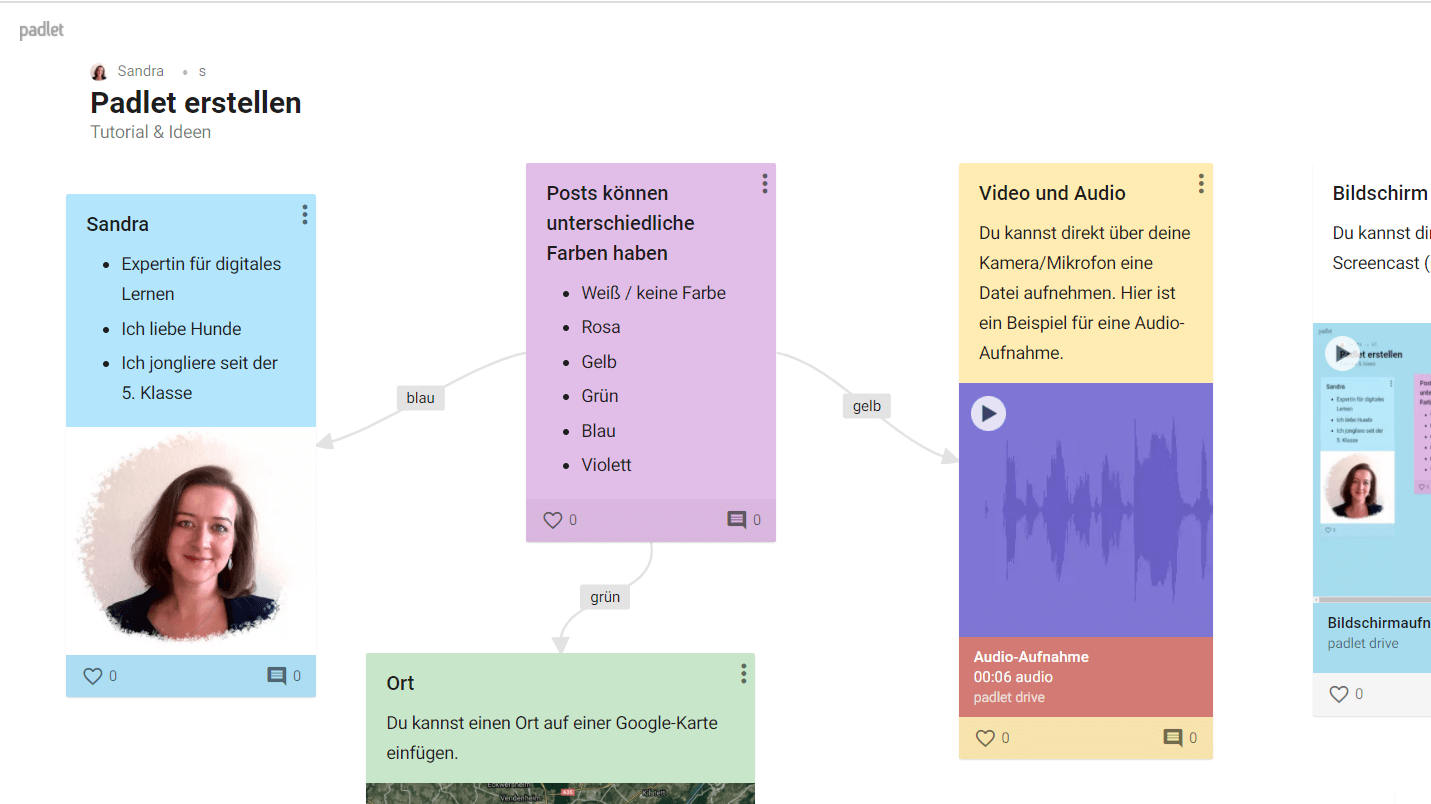1431x804 pixels.
Task: Click the gelb connector label
Action: (867, 406)
